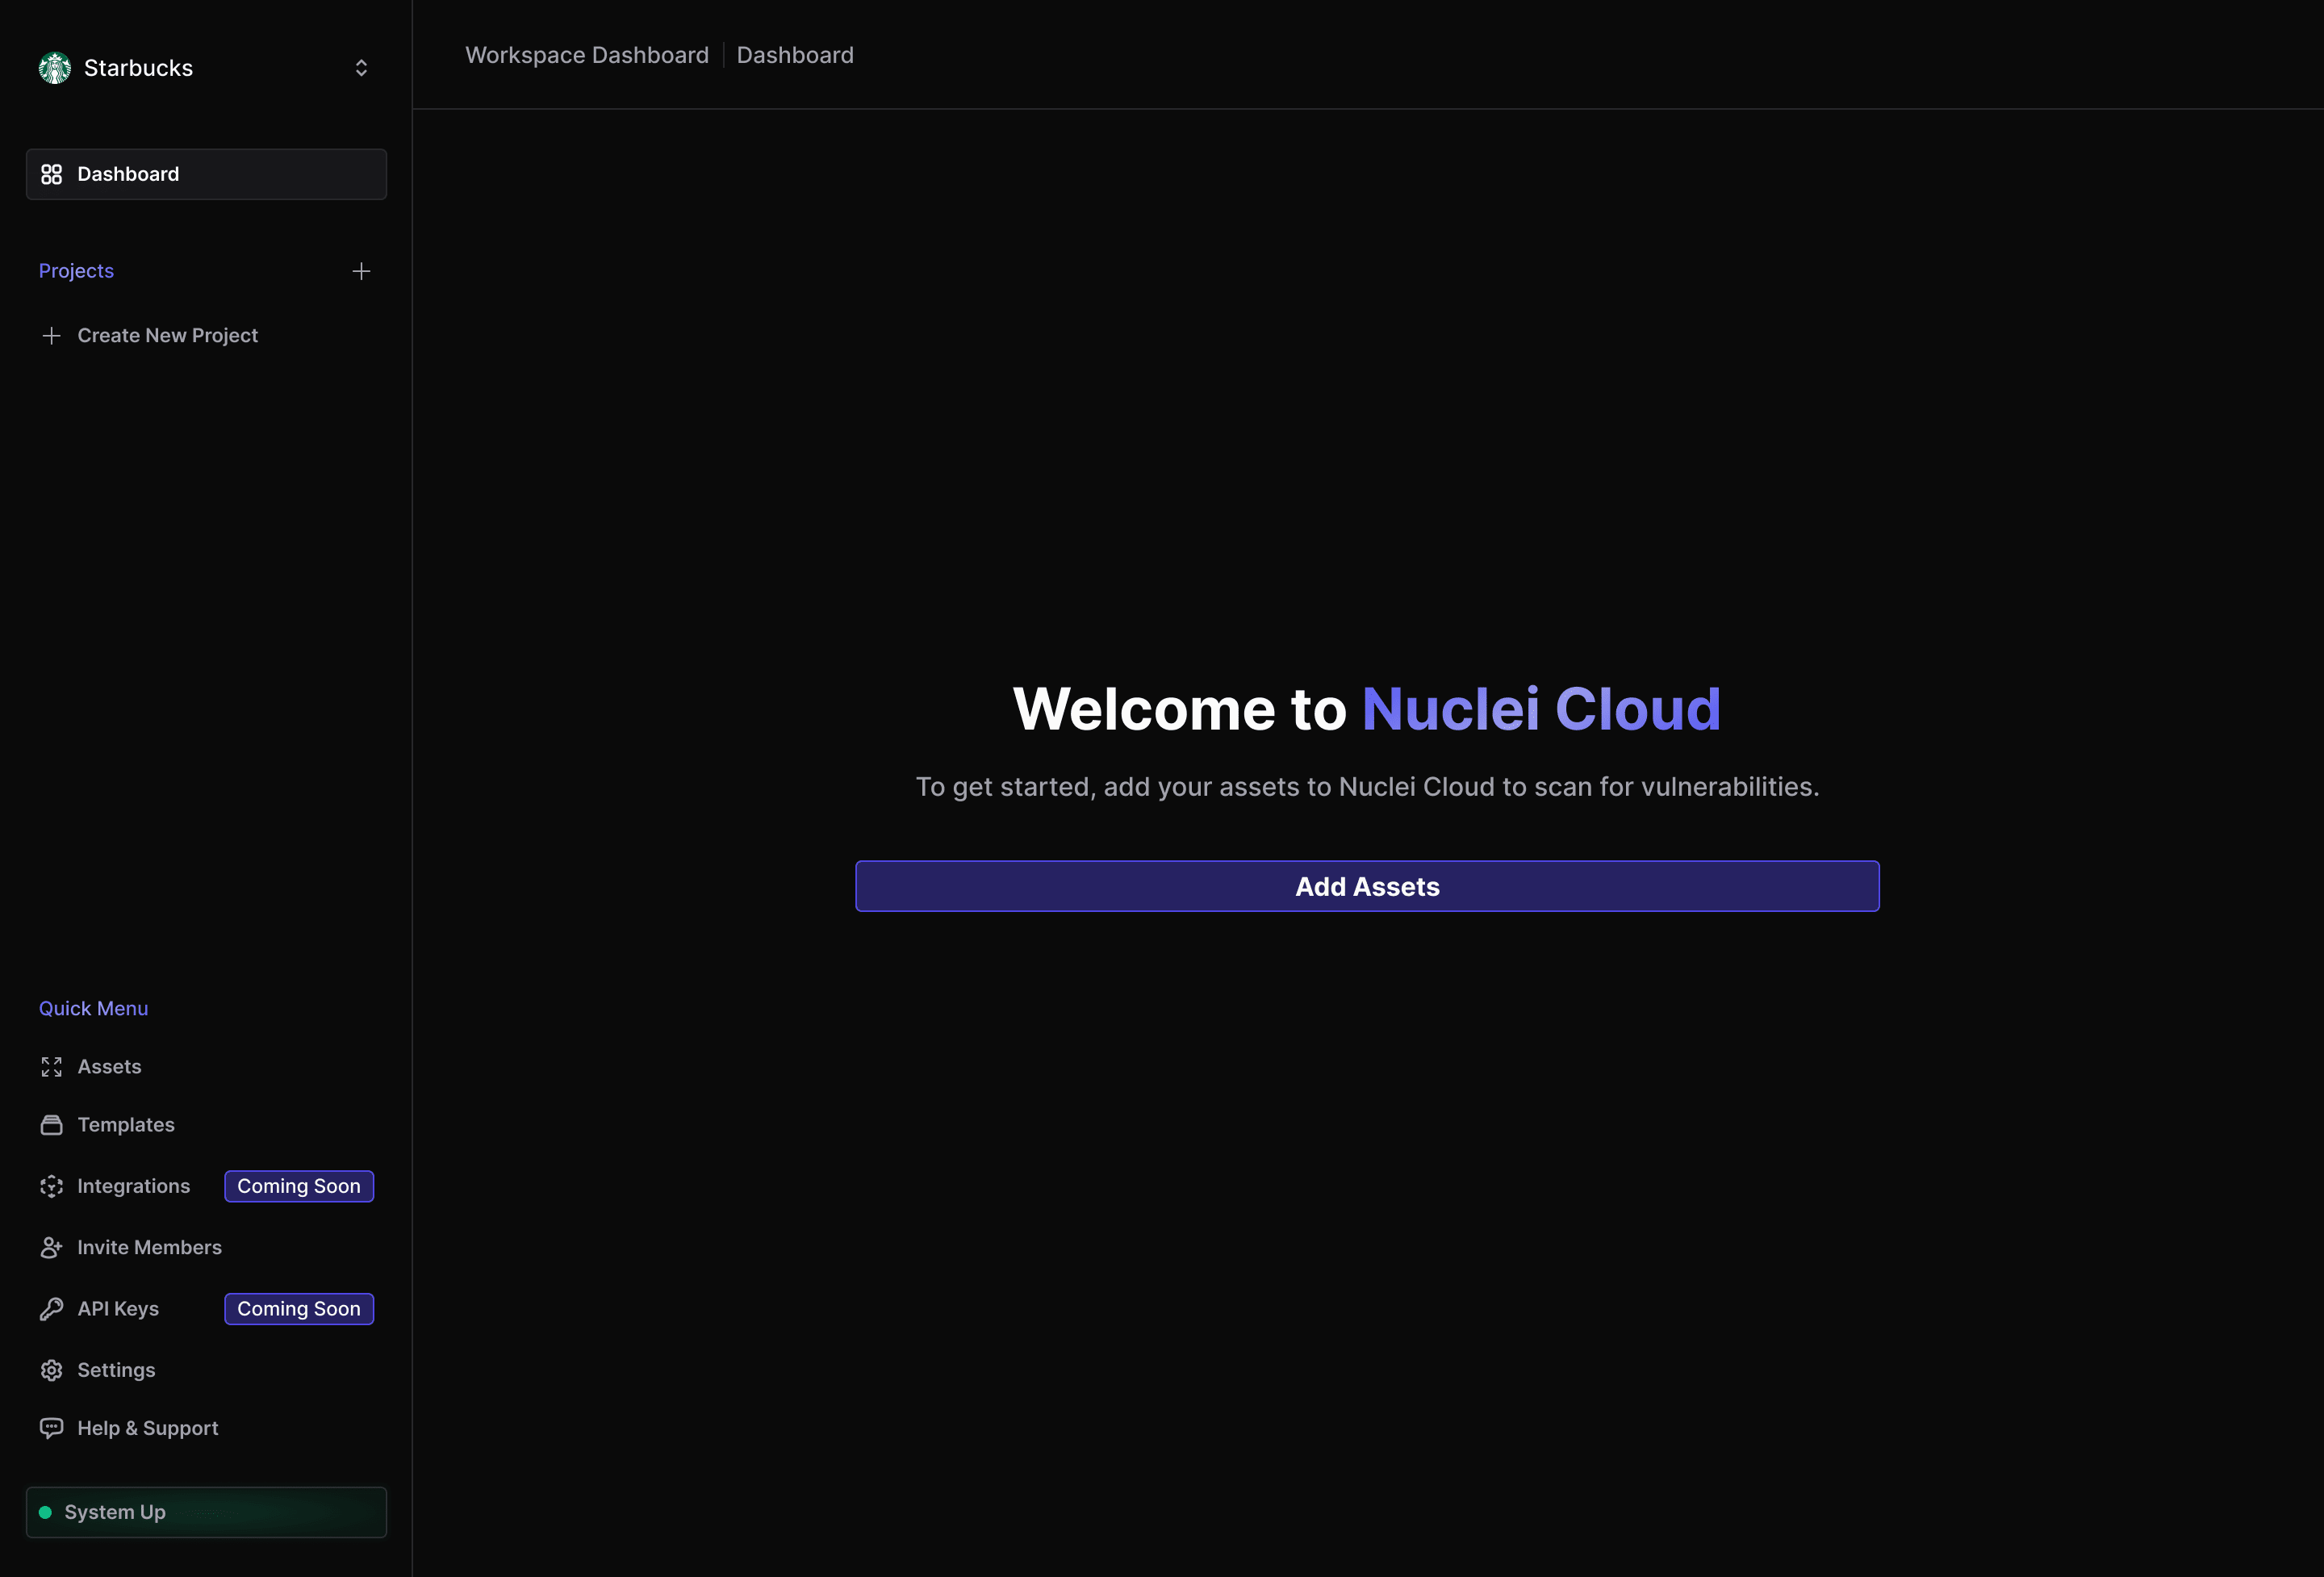Open Templates in Quick Menu
Viewport: 2324px width, 1577px height.
point(126,1125)
